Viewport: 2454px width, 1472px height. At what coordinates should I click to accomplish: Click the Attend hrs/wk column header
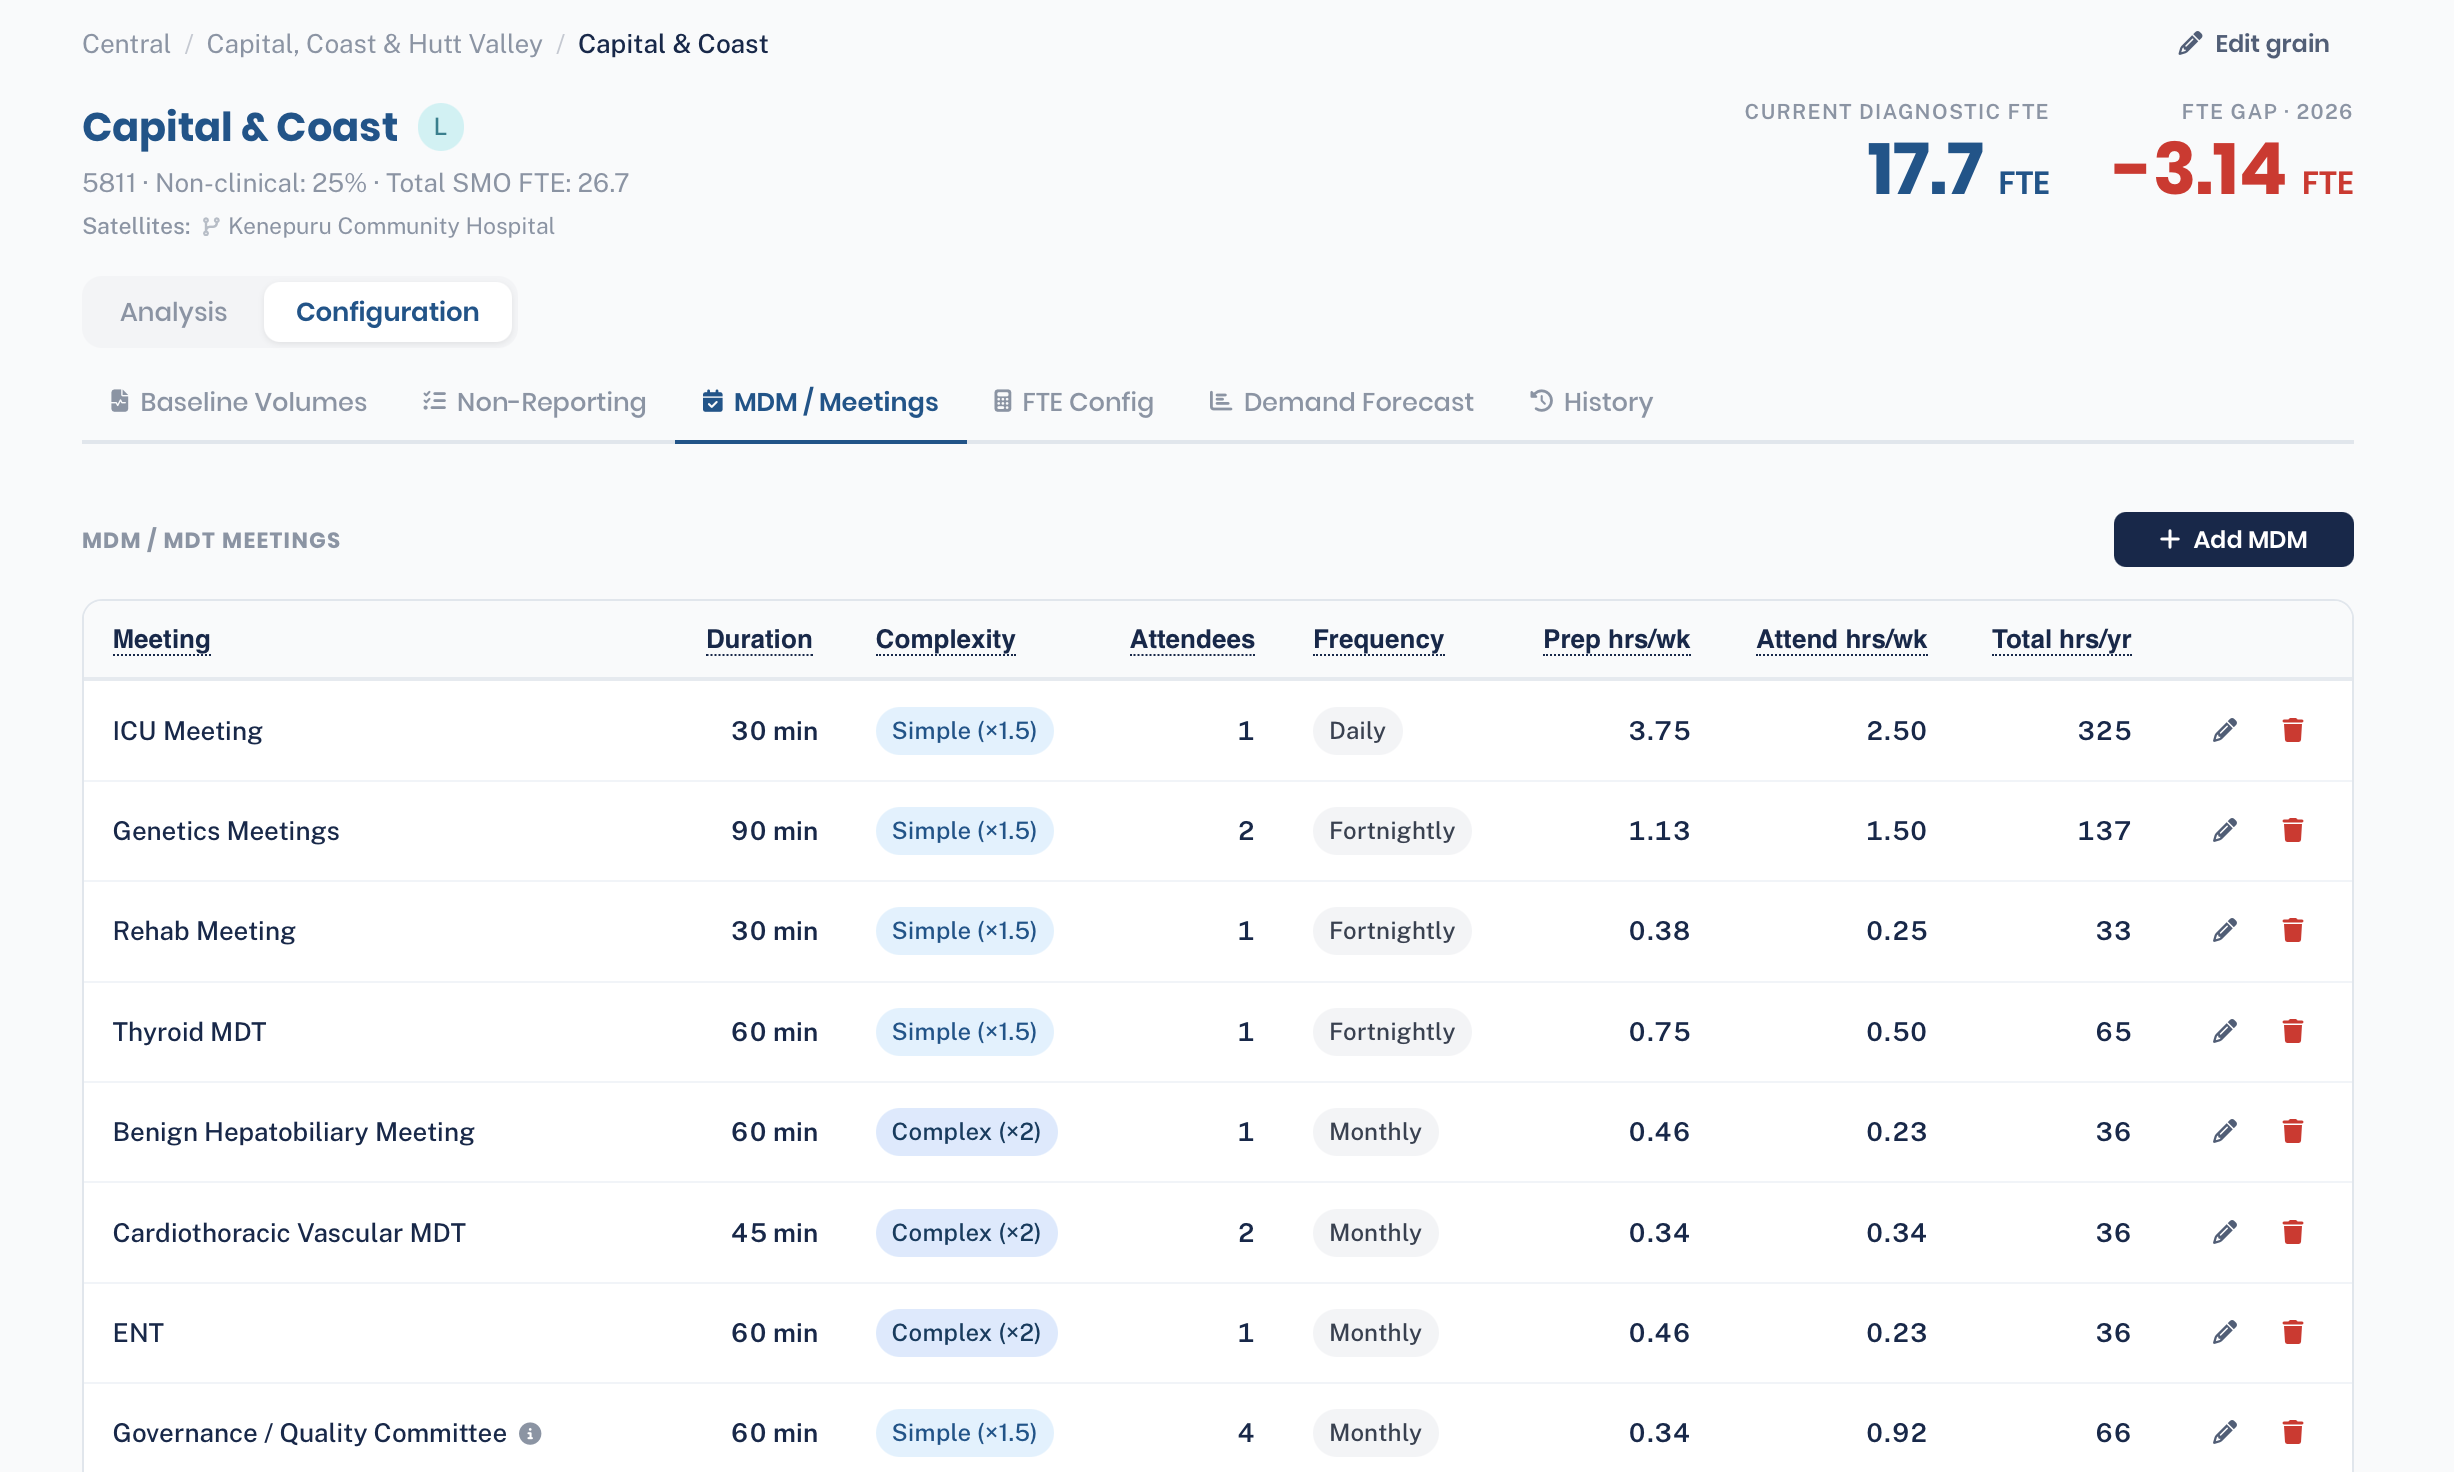pos(1841,639)
